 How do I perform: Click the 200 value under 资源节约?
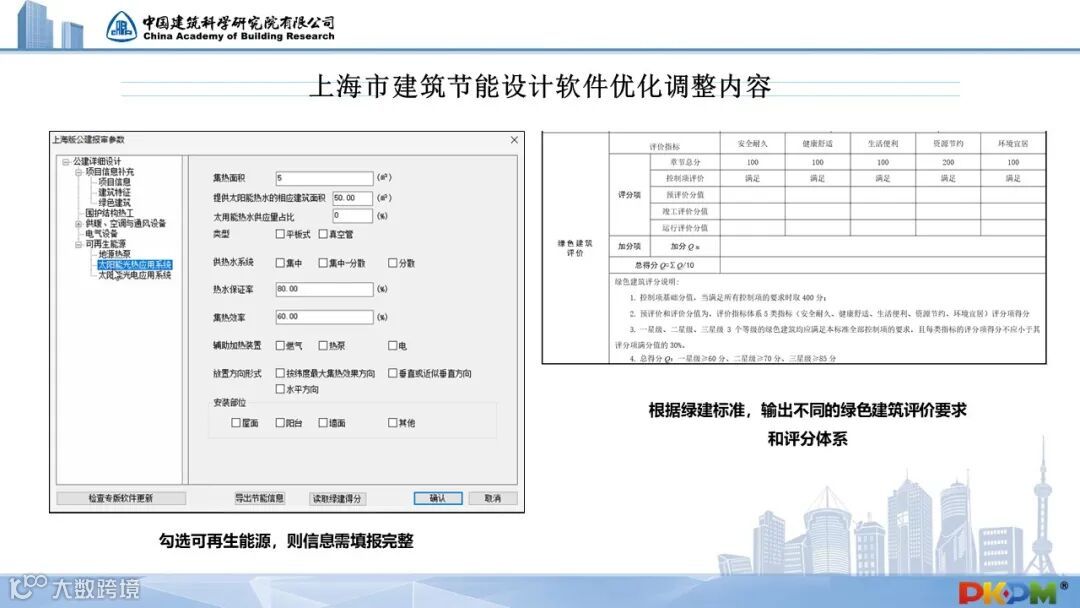coord(948,163)
